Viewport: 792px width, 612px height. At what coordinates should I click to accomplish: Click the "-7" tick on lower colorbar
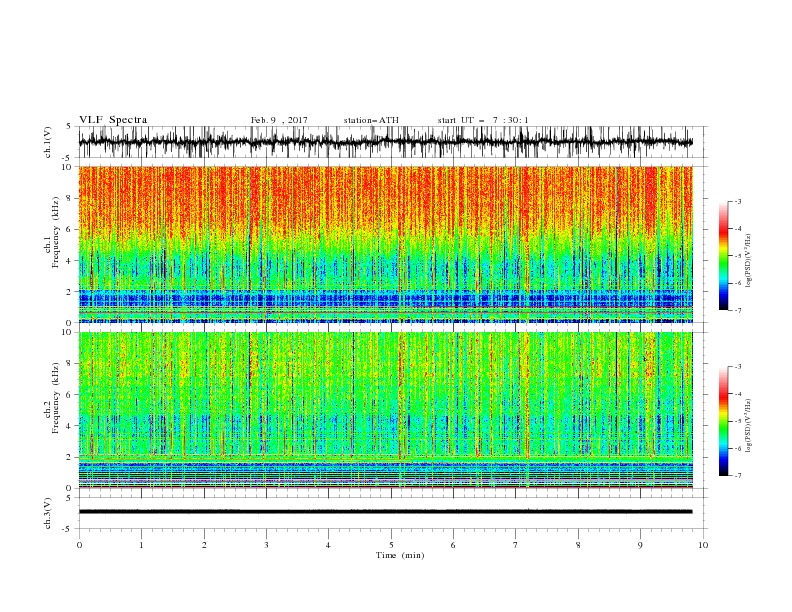pyautogui.click(x=737, y=476)
